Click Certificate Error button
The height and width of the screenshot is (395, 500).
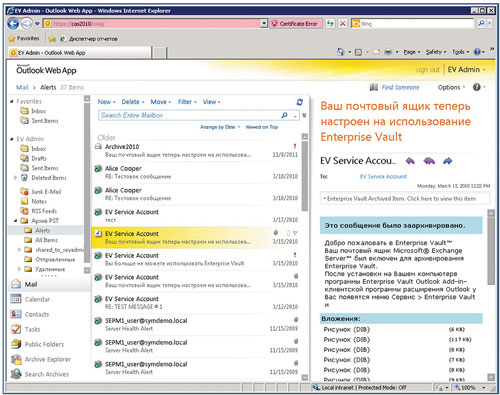point(296,24)
